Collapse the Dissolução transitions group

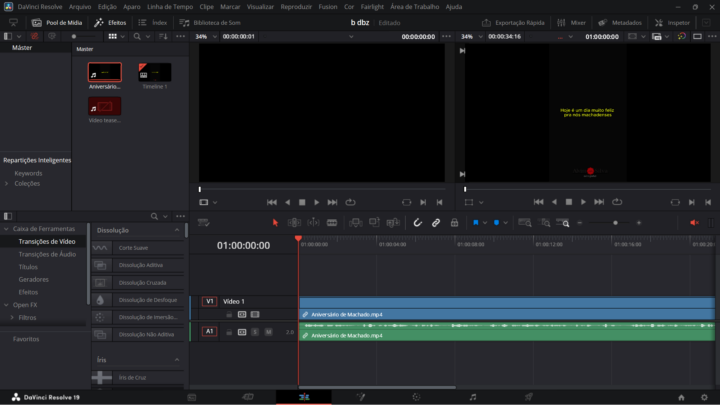177,230
